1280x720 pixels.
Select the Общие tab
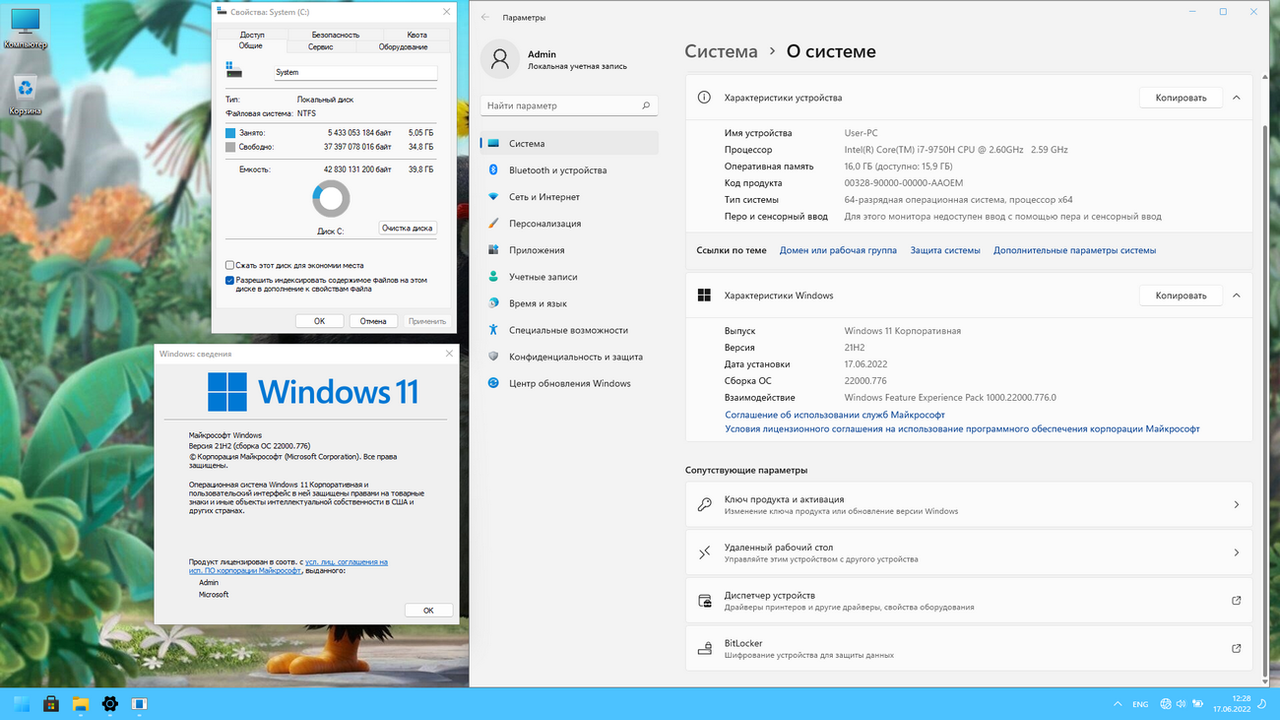(x=251, y=47)
